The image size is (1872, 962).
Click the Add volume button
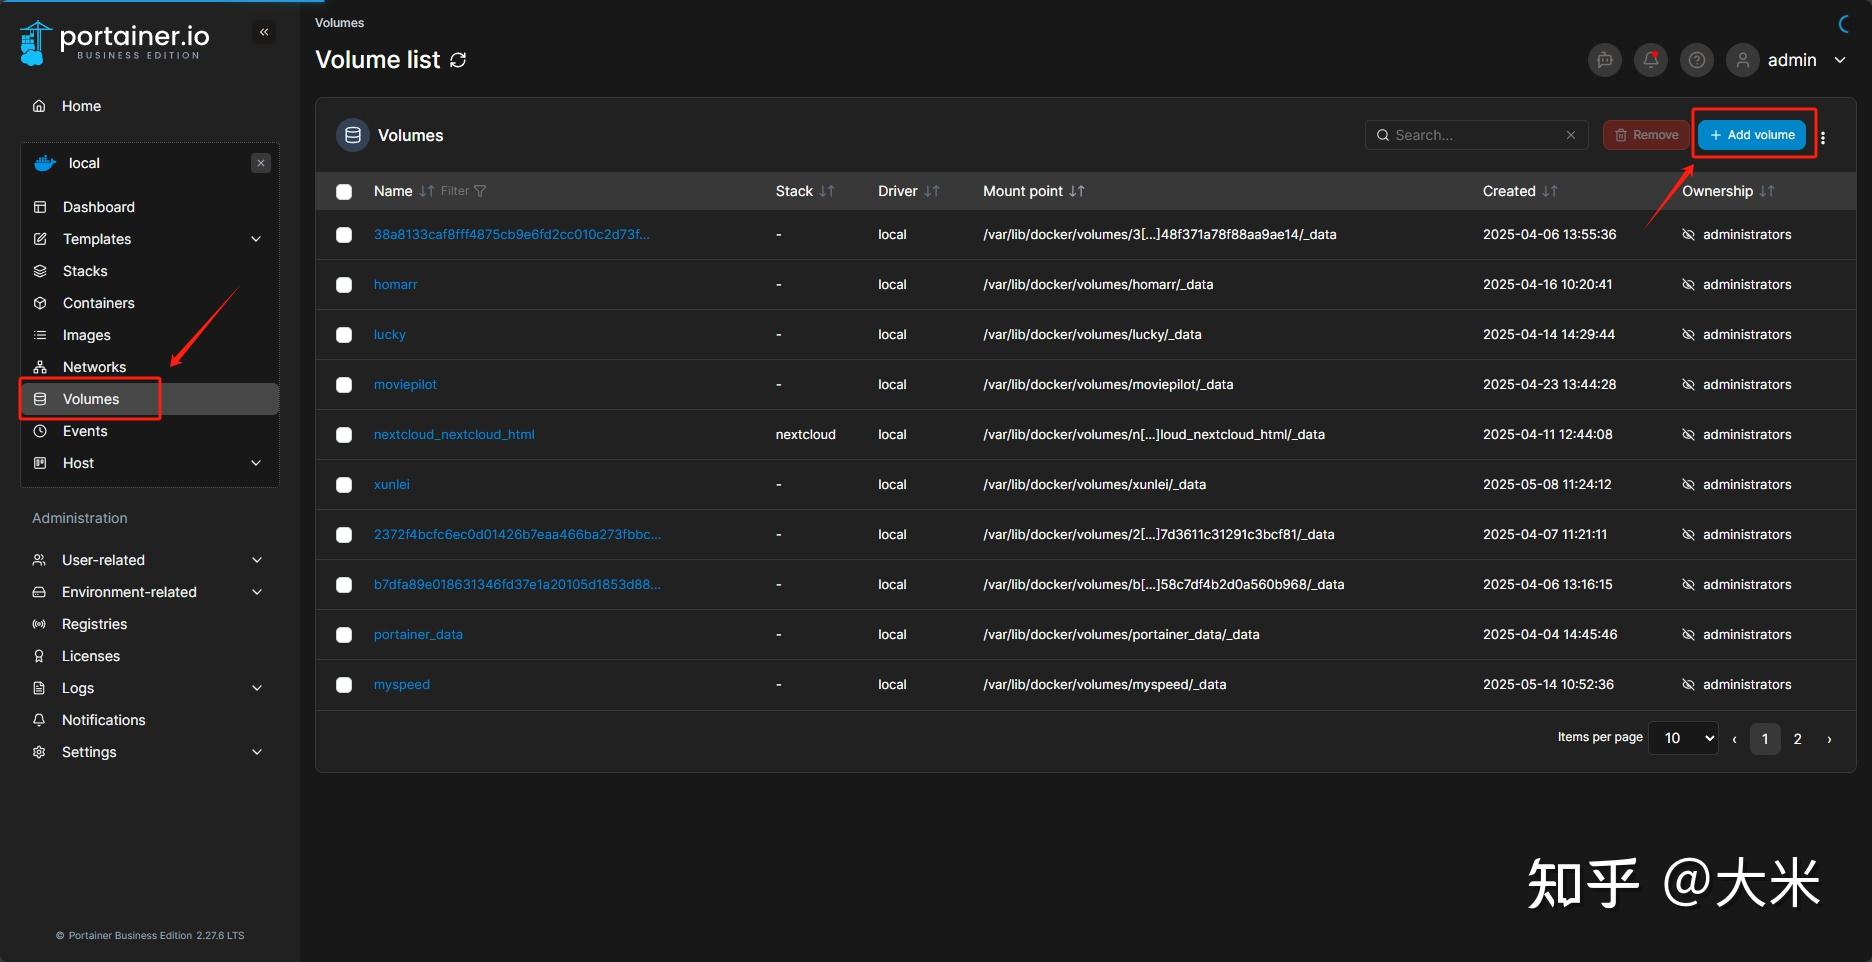tap(1752, 135)
